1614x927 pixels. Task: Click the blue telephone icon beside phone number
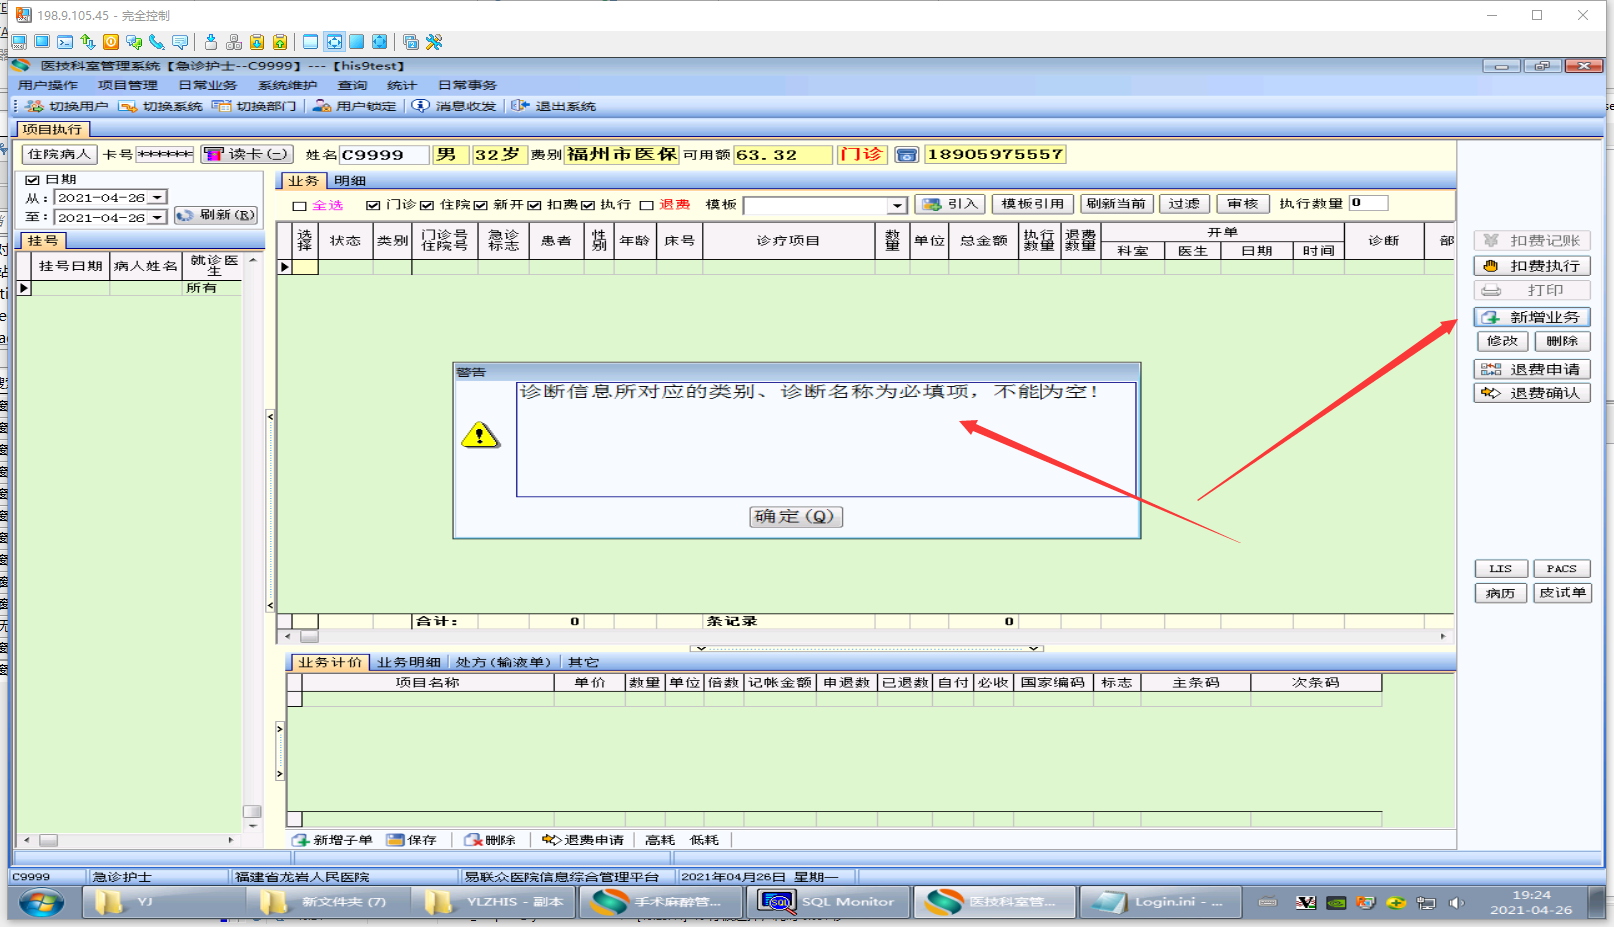click(x=907, y=155)
